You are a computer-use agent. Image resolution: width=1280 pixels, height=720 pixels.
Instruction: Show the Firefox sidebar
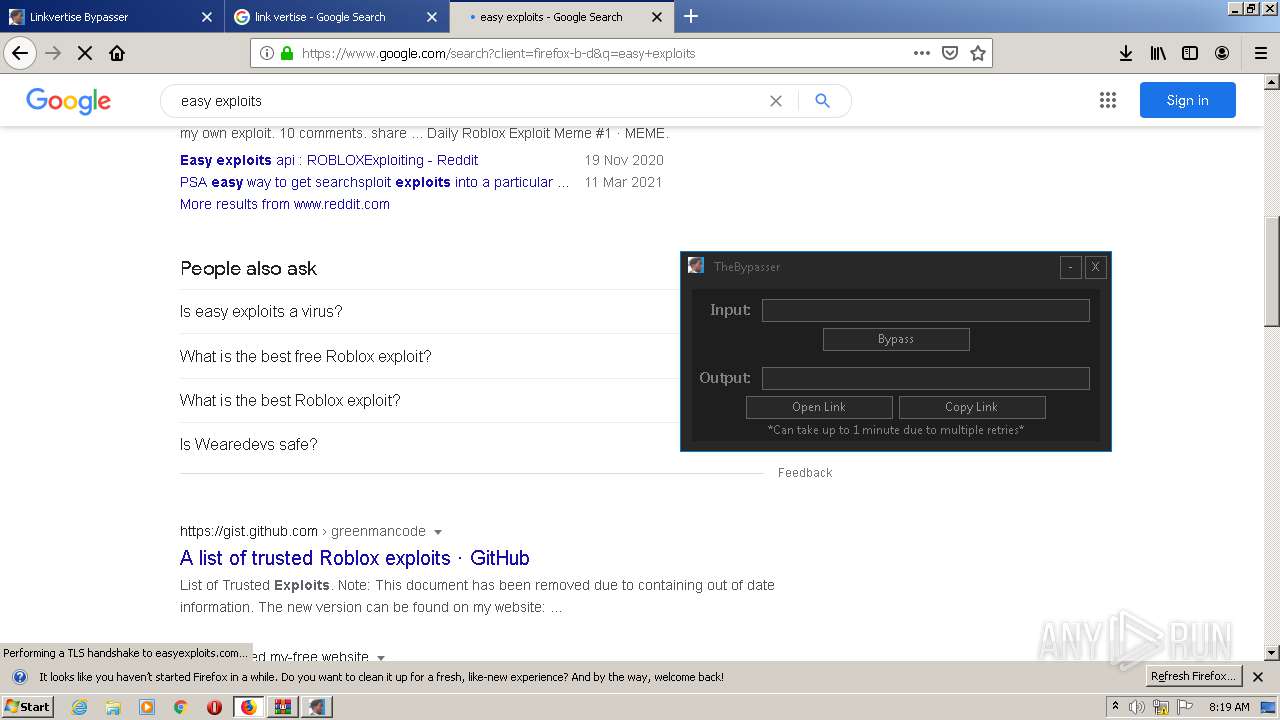[x=1190, y=53]
